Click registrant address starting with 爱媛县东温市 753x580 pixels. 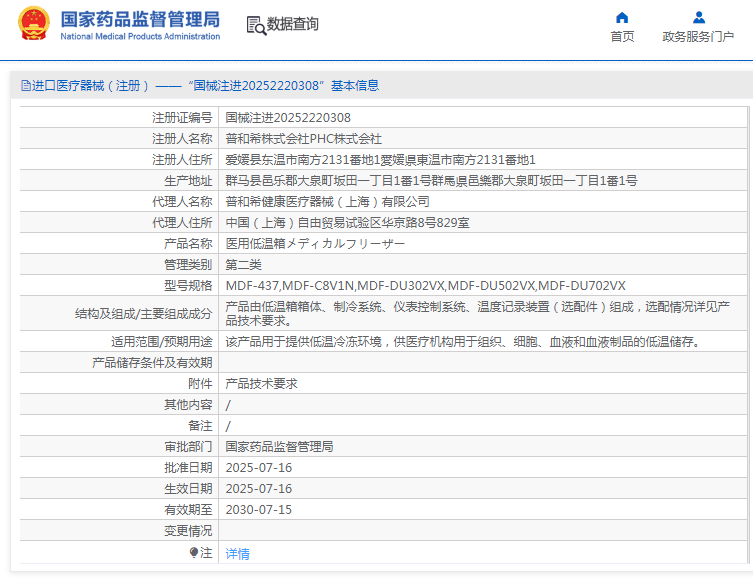(380, 159)
